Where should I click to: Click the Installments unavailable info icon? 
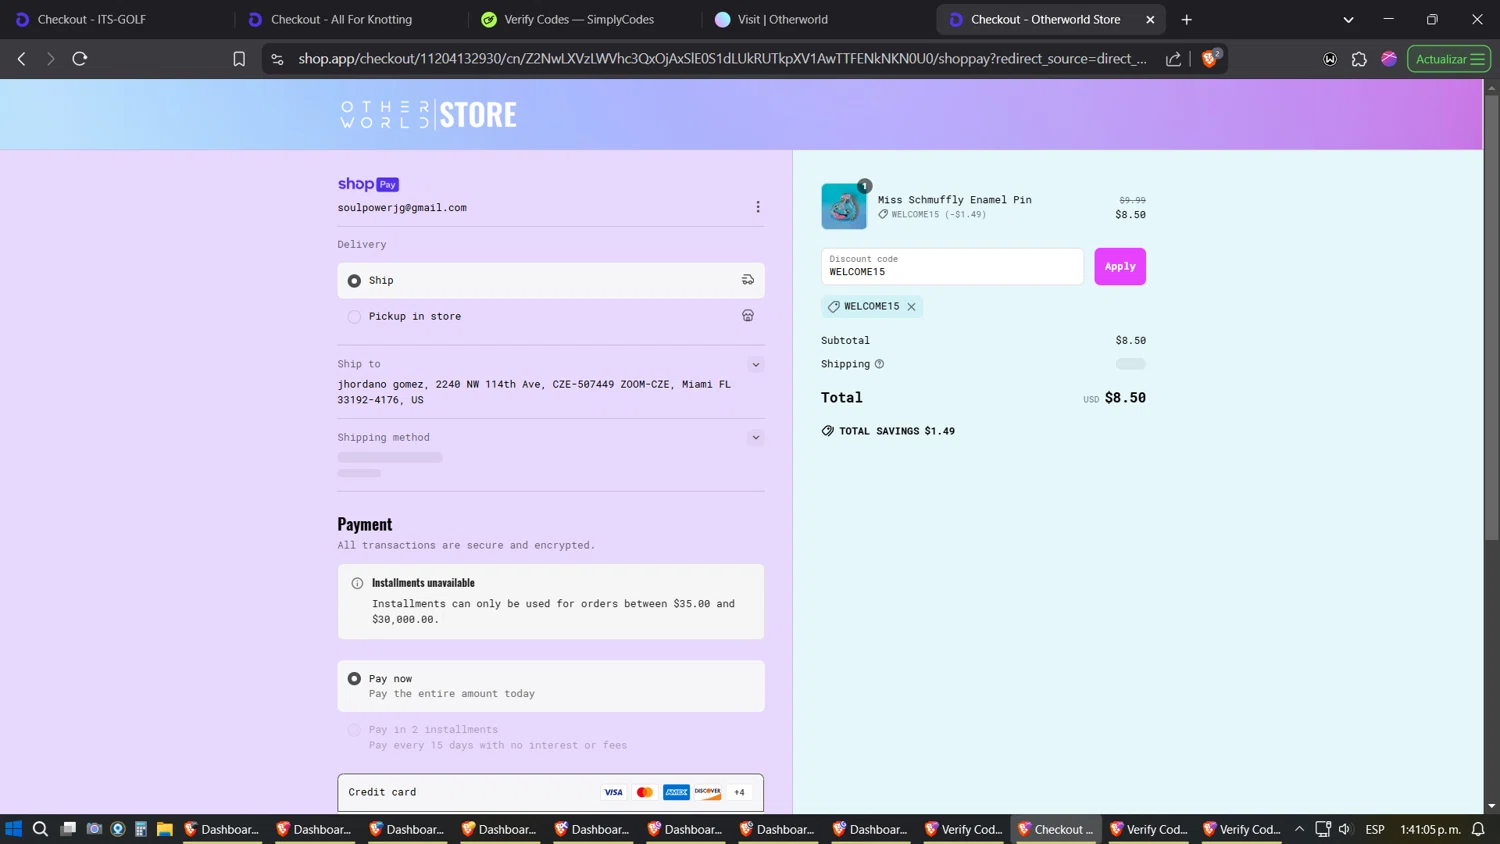click(357, 583)
